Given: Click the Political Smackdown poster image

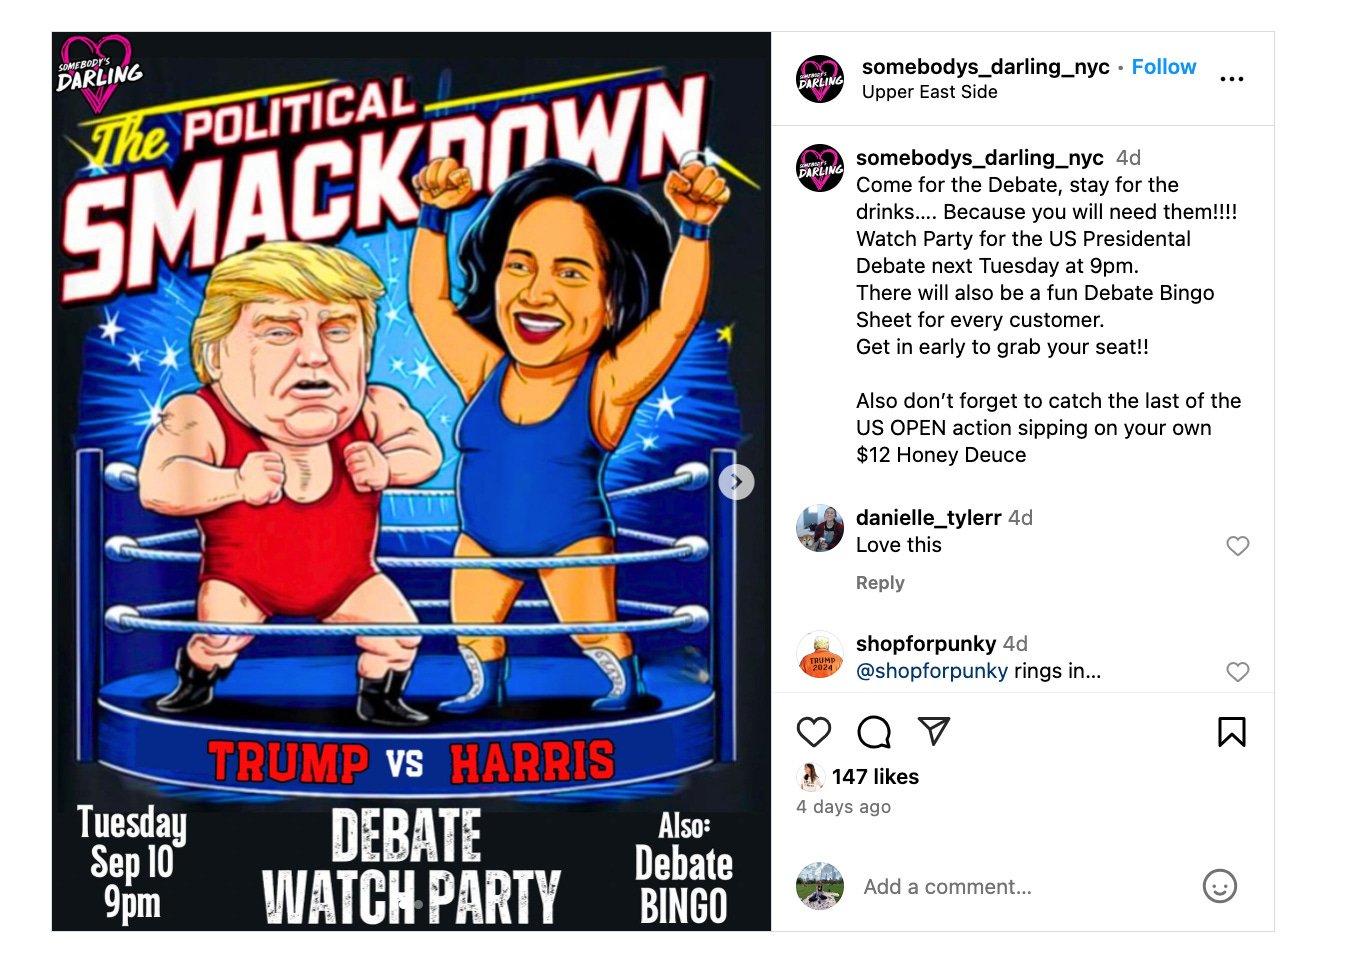Looking at the screenshot, I should [411, 481].
